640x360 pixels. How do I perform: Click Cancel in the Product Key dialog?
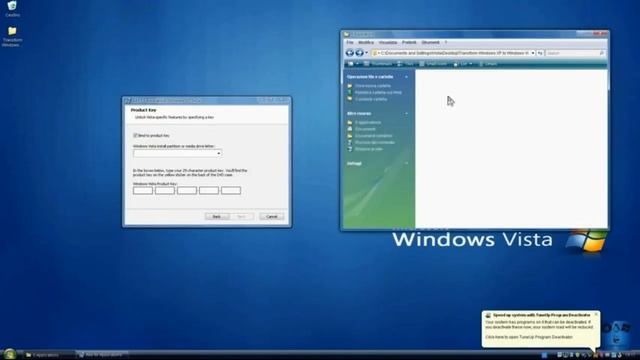tap(271, 216)
